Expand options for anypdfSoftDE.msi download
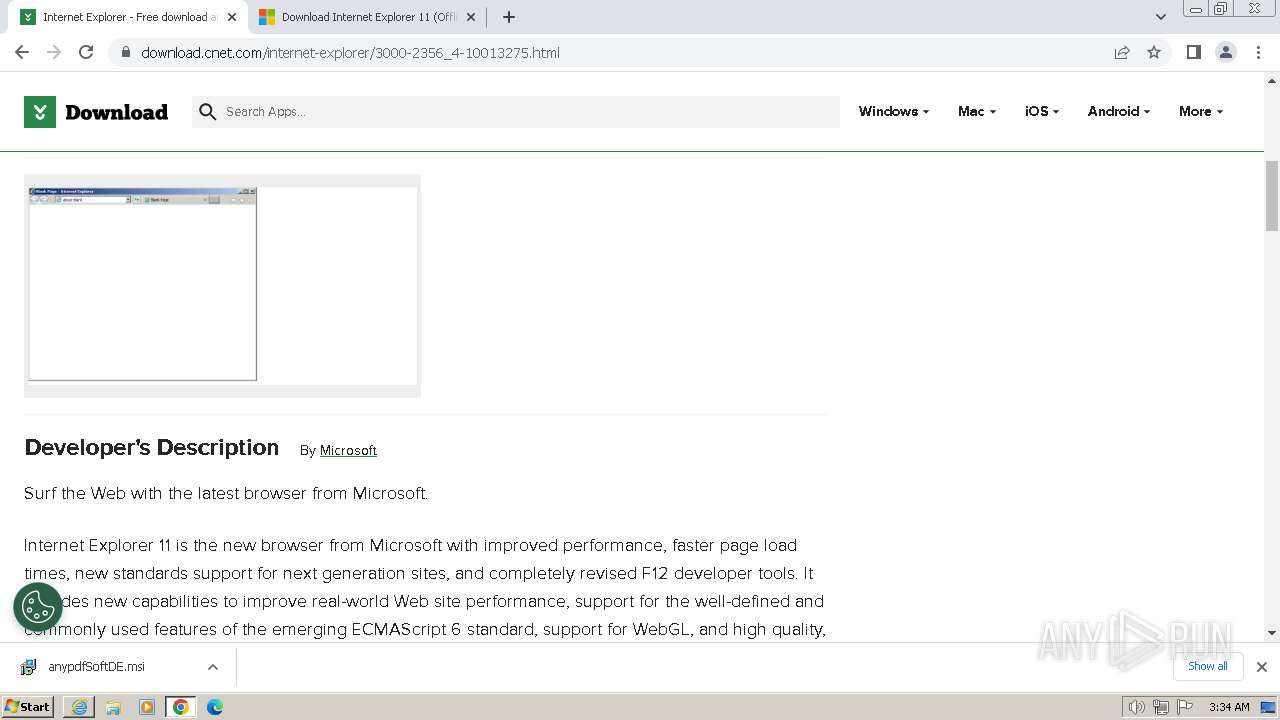 click(x=213, y=667)
